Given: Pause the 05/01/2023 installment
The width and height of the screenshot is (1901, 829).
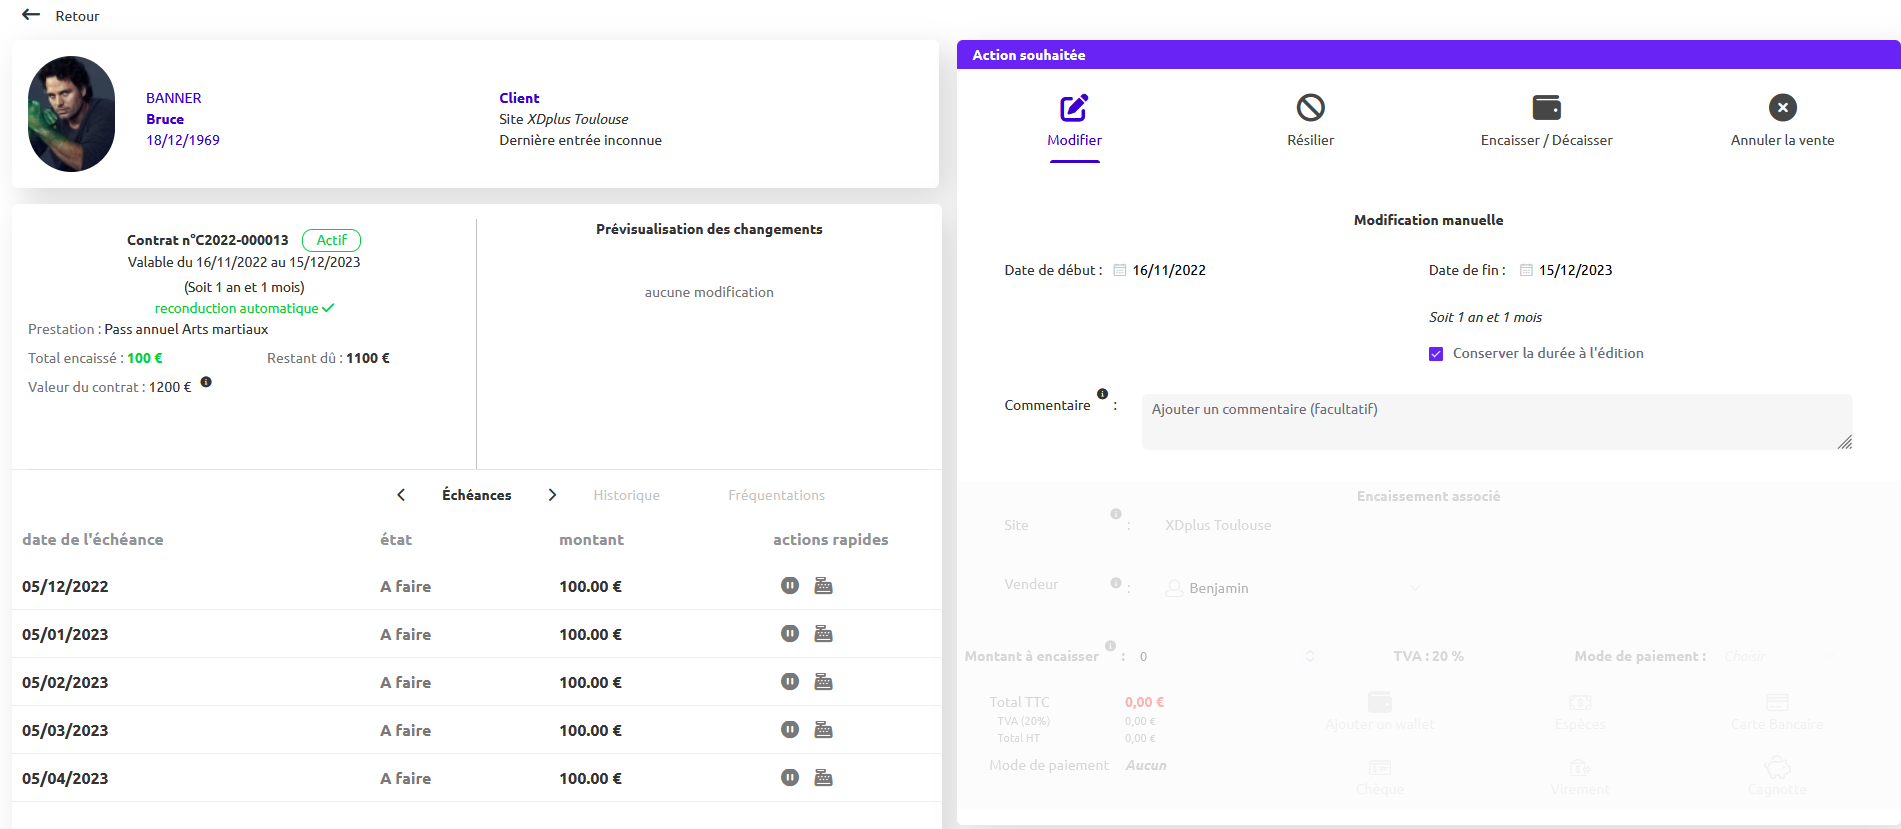Looking at the screenshot, I should [790, 634].
